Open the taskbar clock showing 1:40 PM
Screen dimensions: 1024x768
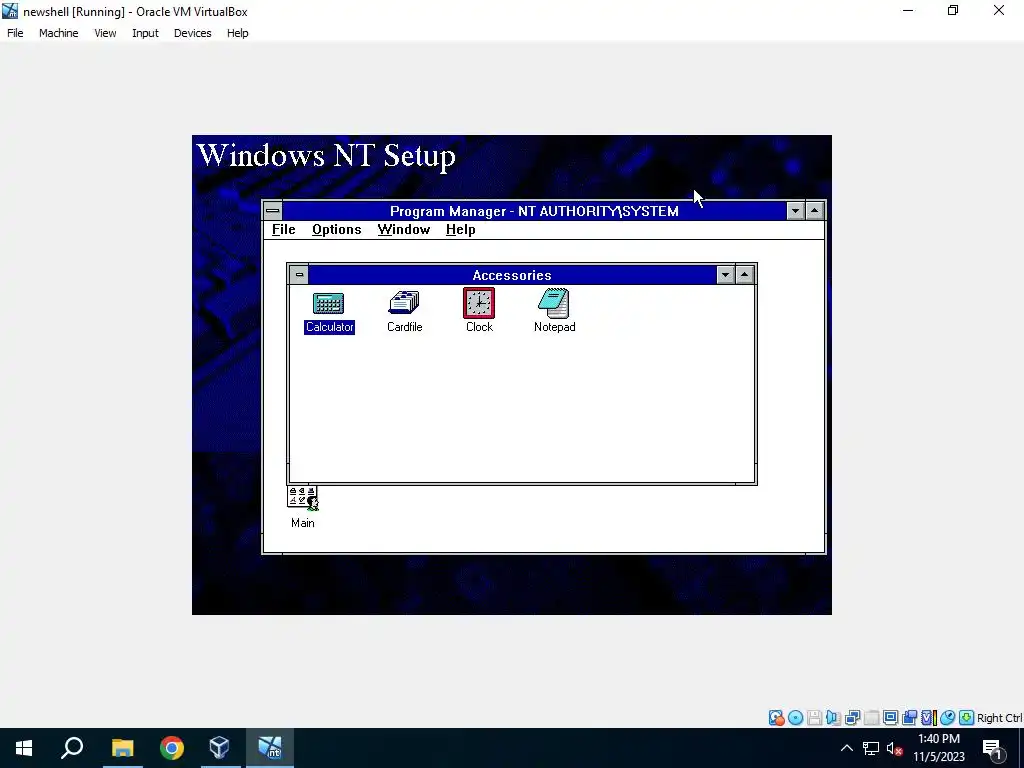pos(938,748)
